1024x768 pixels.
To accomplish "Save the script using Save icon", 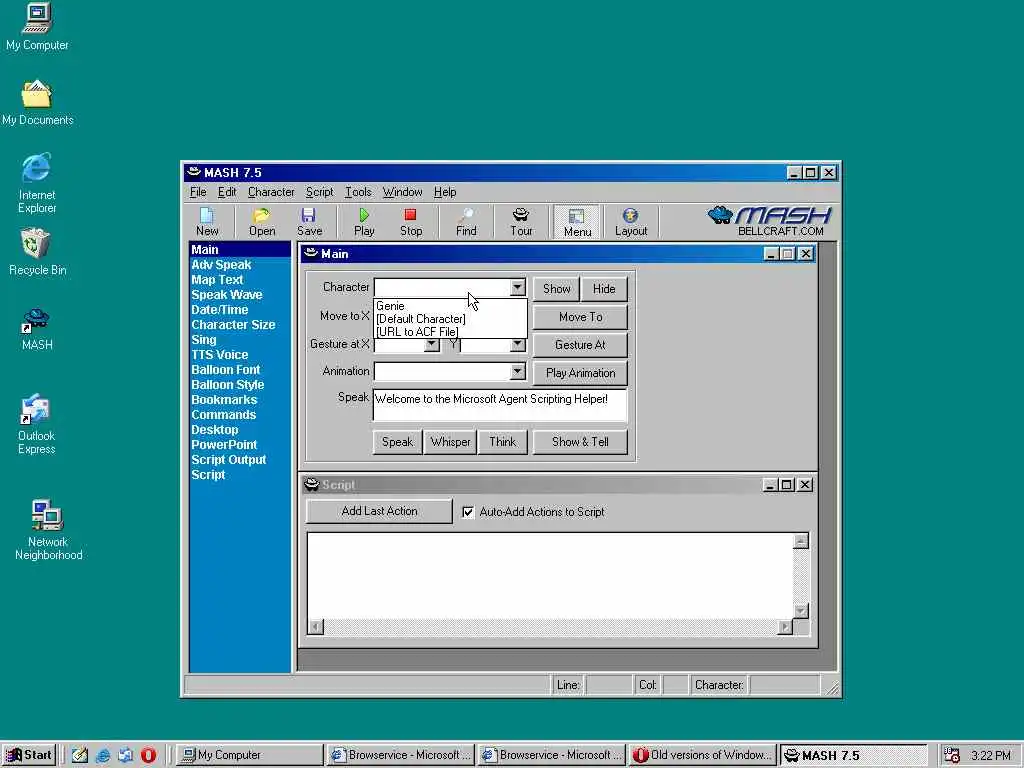I will coord(310,222).
